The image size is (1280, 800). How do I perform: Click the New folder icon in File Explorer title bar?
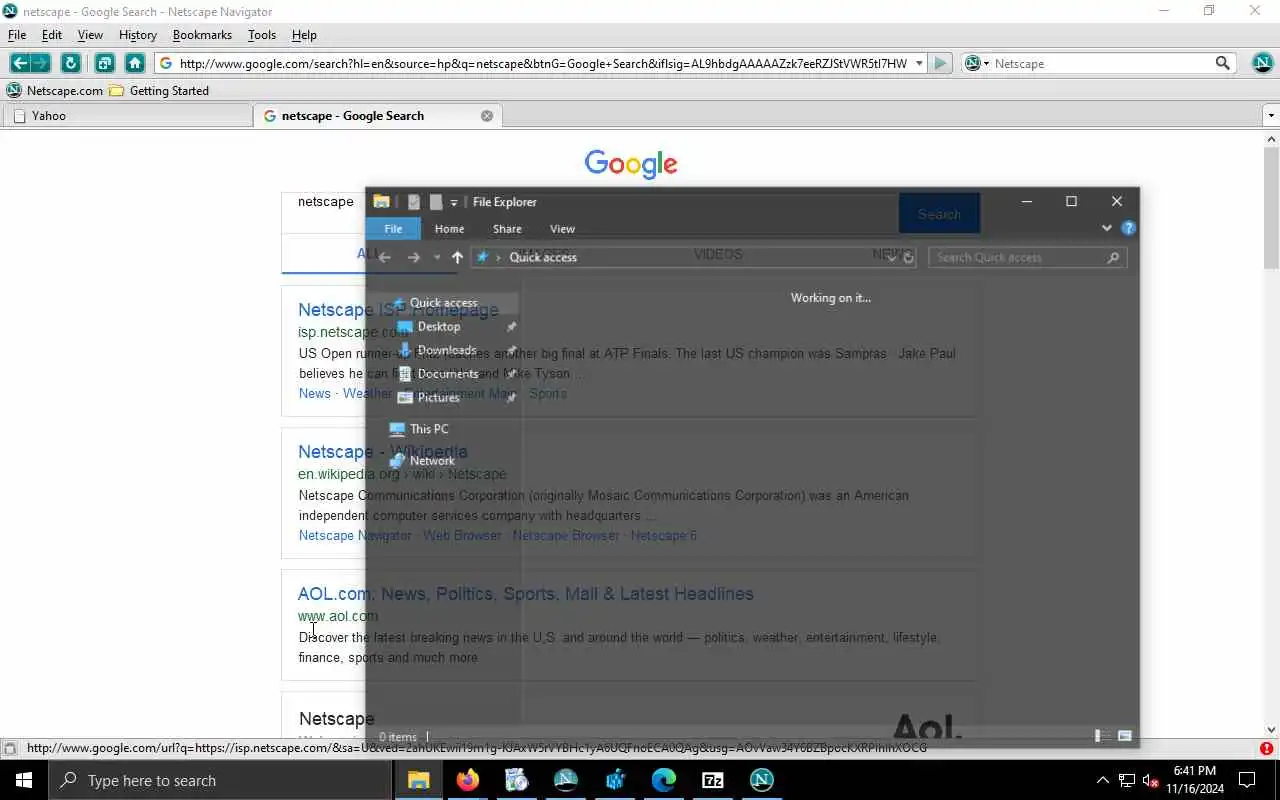[x=436, y=202]
